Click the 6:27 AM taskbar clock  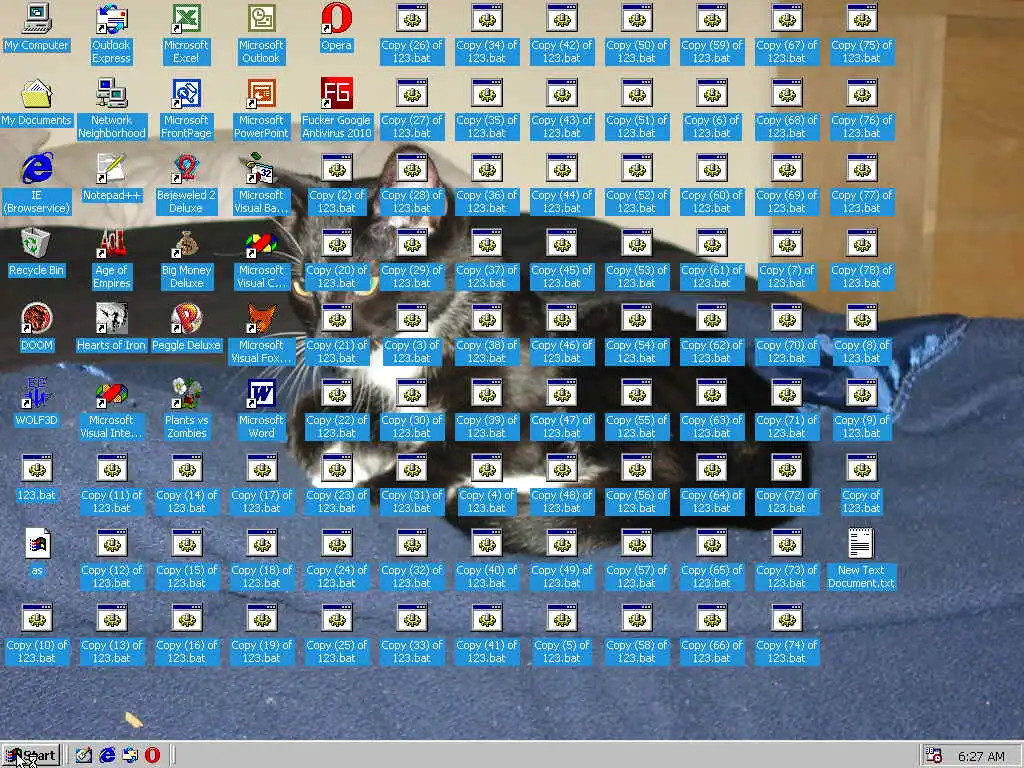(x=981, y=756)
